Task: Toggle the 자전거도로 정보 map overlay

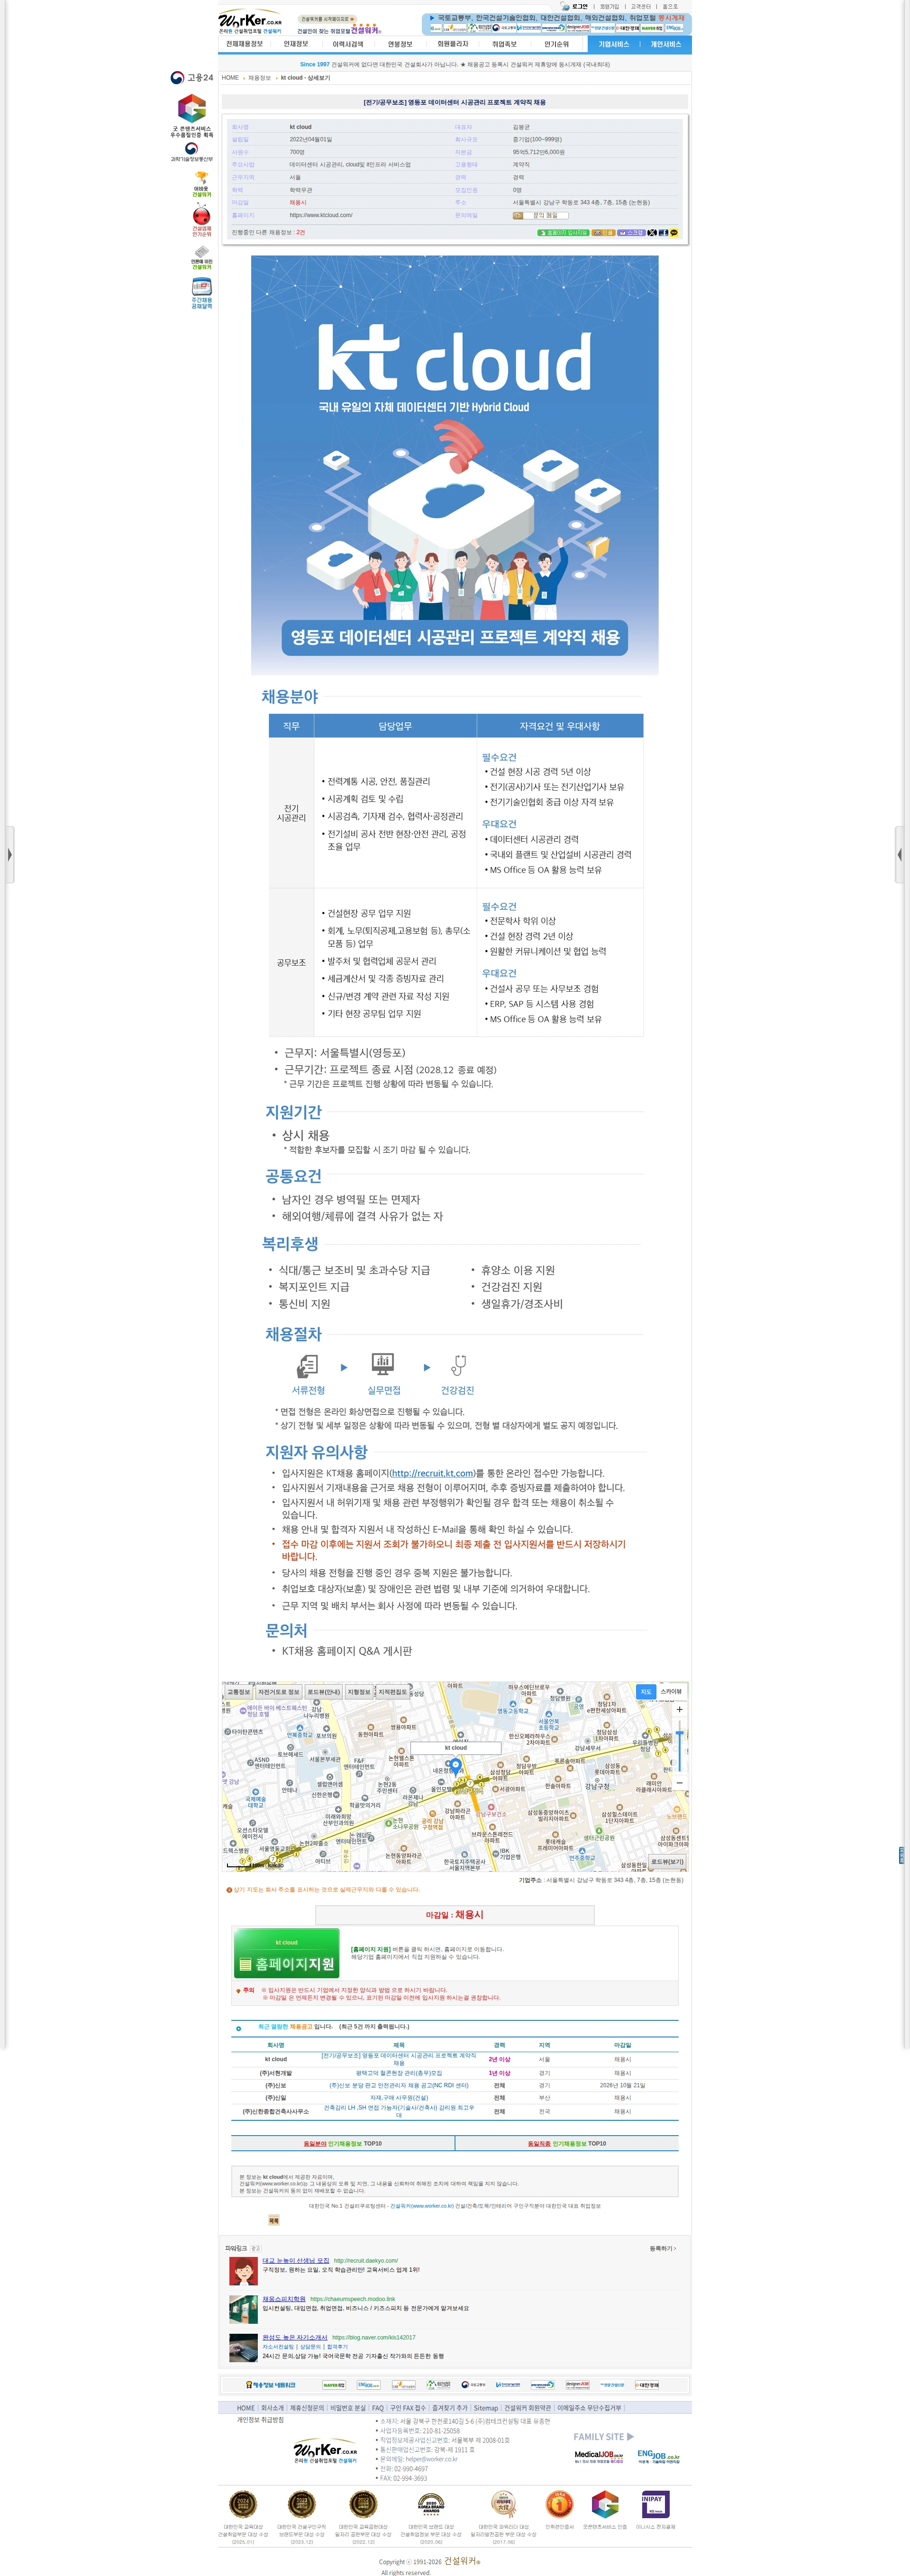Action: [x=278, y=1692]
